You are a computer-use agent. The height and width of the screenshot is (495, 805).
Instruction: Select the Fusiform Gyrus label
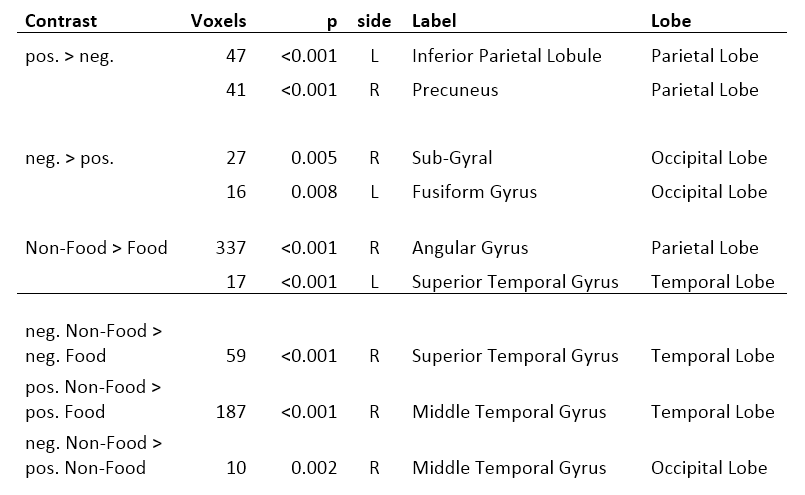pos(474,192)
